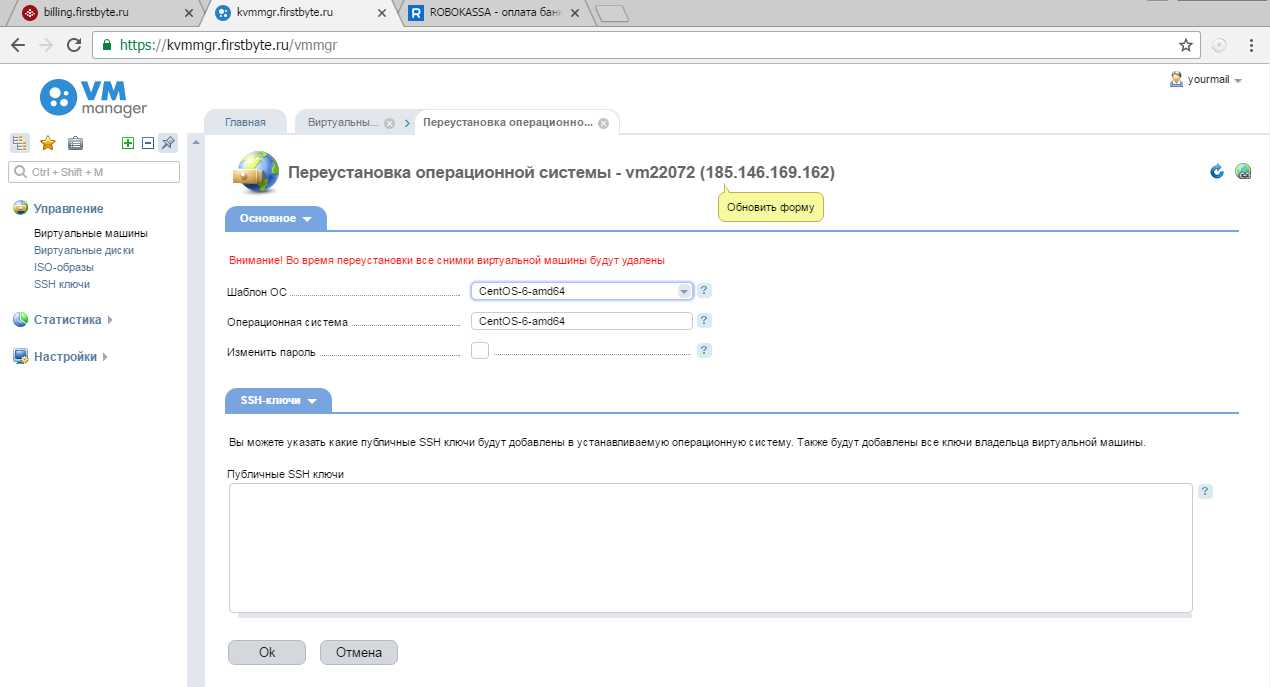The width and height of the screenshot is (1270, 687).
Task: Click the Управление section icon
Action: (x=20, y=208)
